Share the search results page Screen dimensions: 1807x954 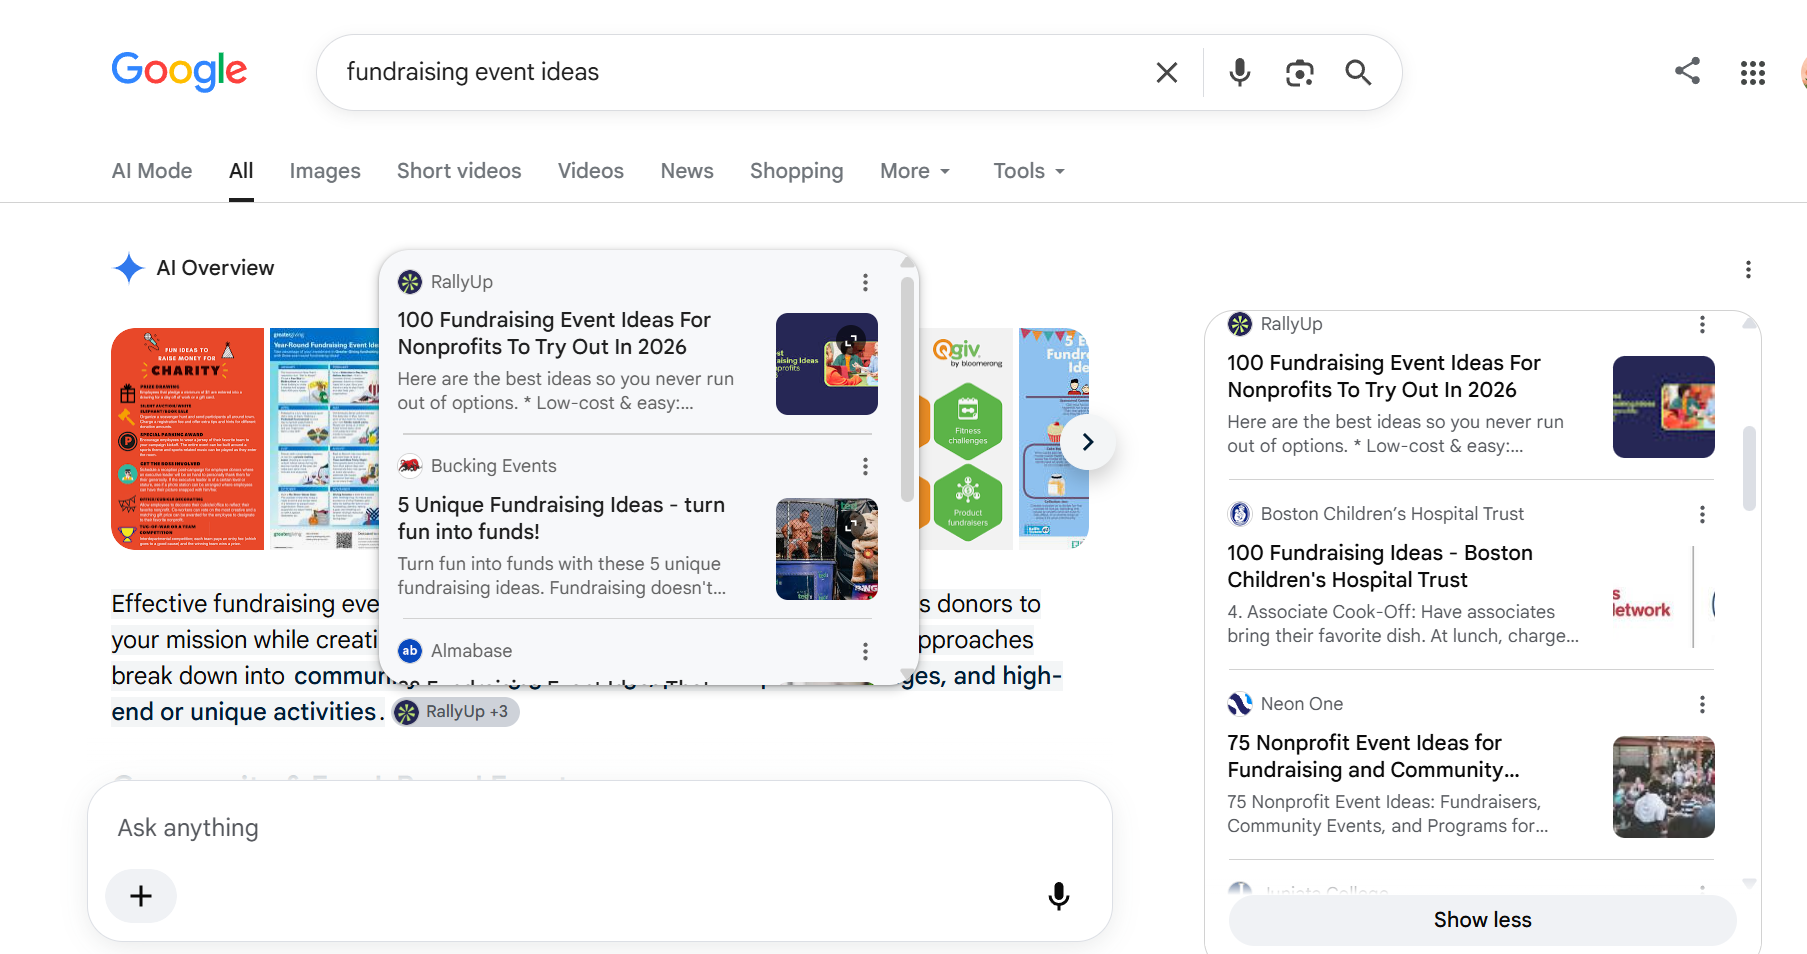[1687, 71]
